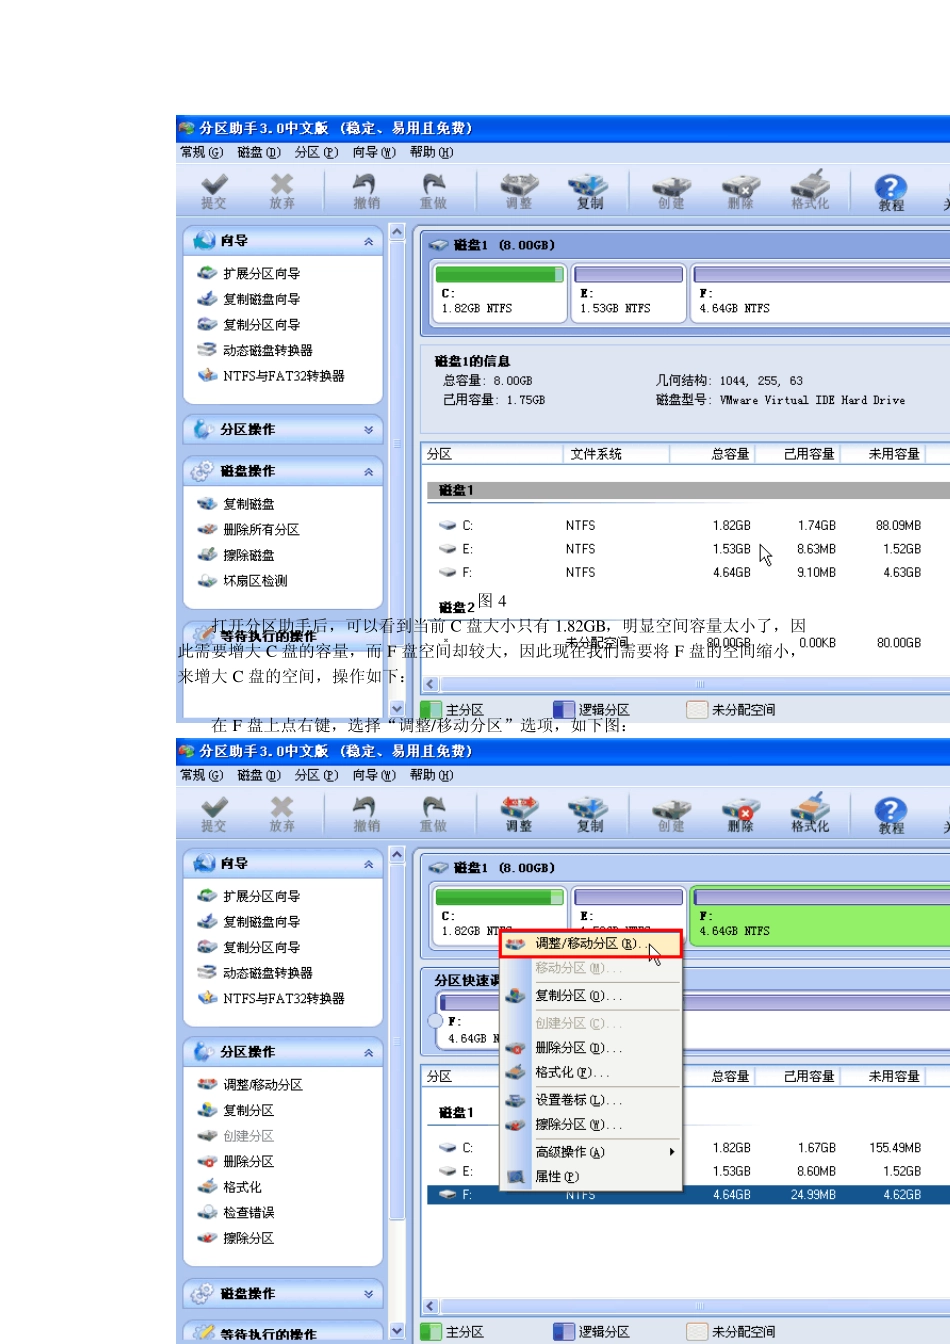The width and height of the screenshot is (950, 1344).
Task: Choose 调整/移动分区 in lower screenshot sidebar
Action: click(250, 1084)
